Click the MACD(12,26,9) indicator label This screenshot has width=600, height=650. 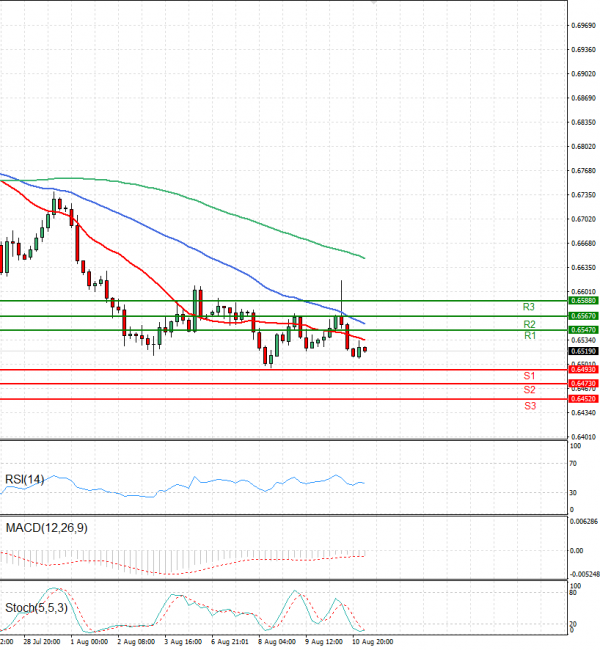pyautogui.click(x=46, y=528)
